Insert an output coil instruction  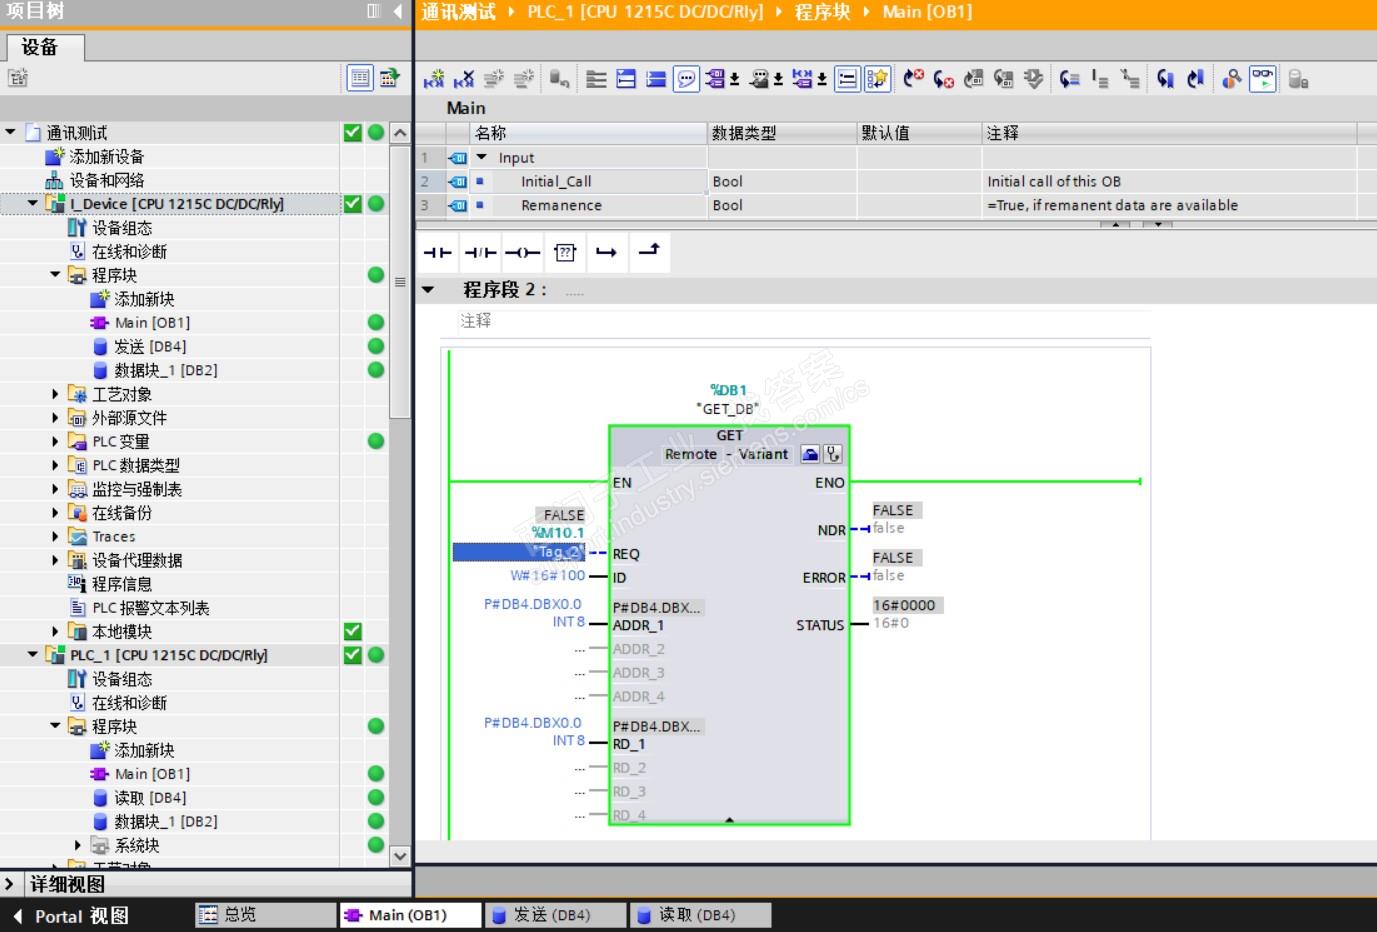522,253
